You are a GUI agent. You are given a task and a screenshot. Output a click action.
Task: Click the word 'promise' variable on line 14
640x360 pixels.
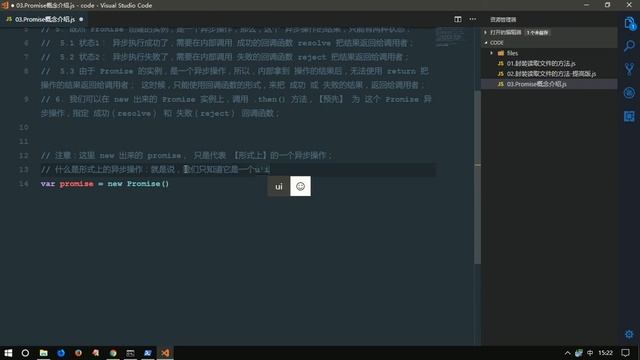point(76,184)
